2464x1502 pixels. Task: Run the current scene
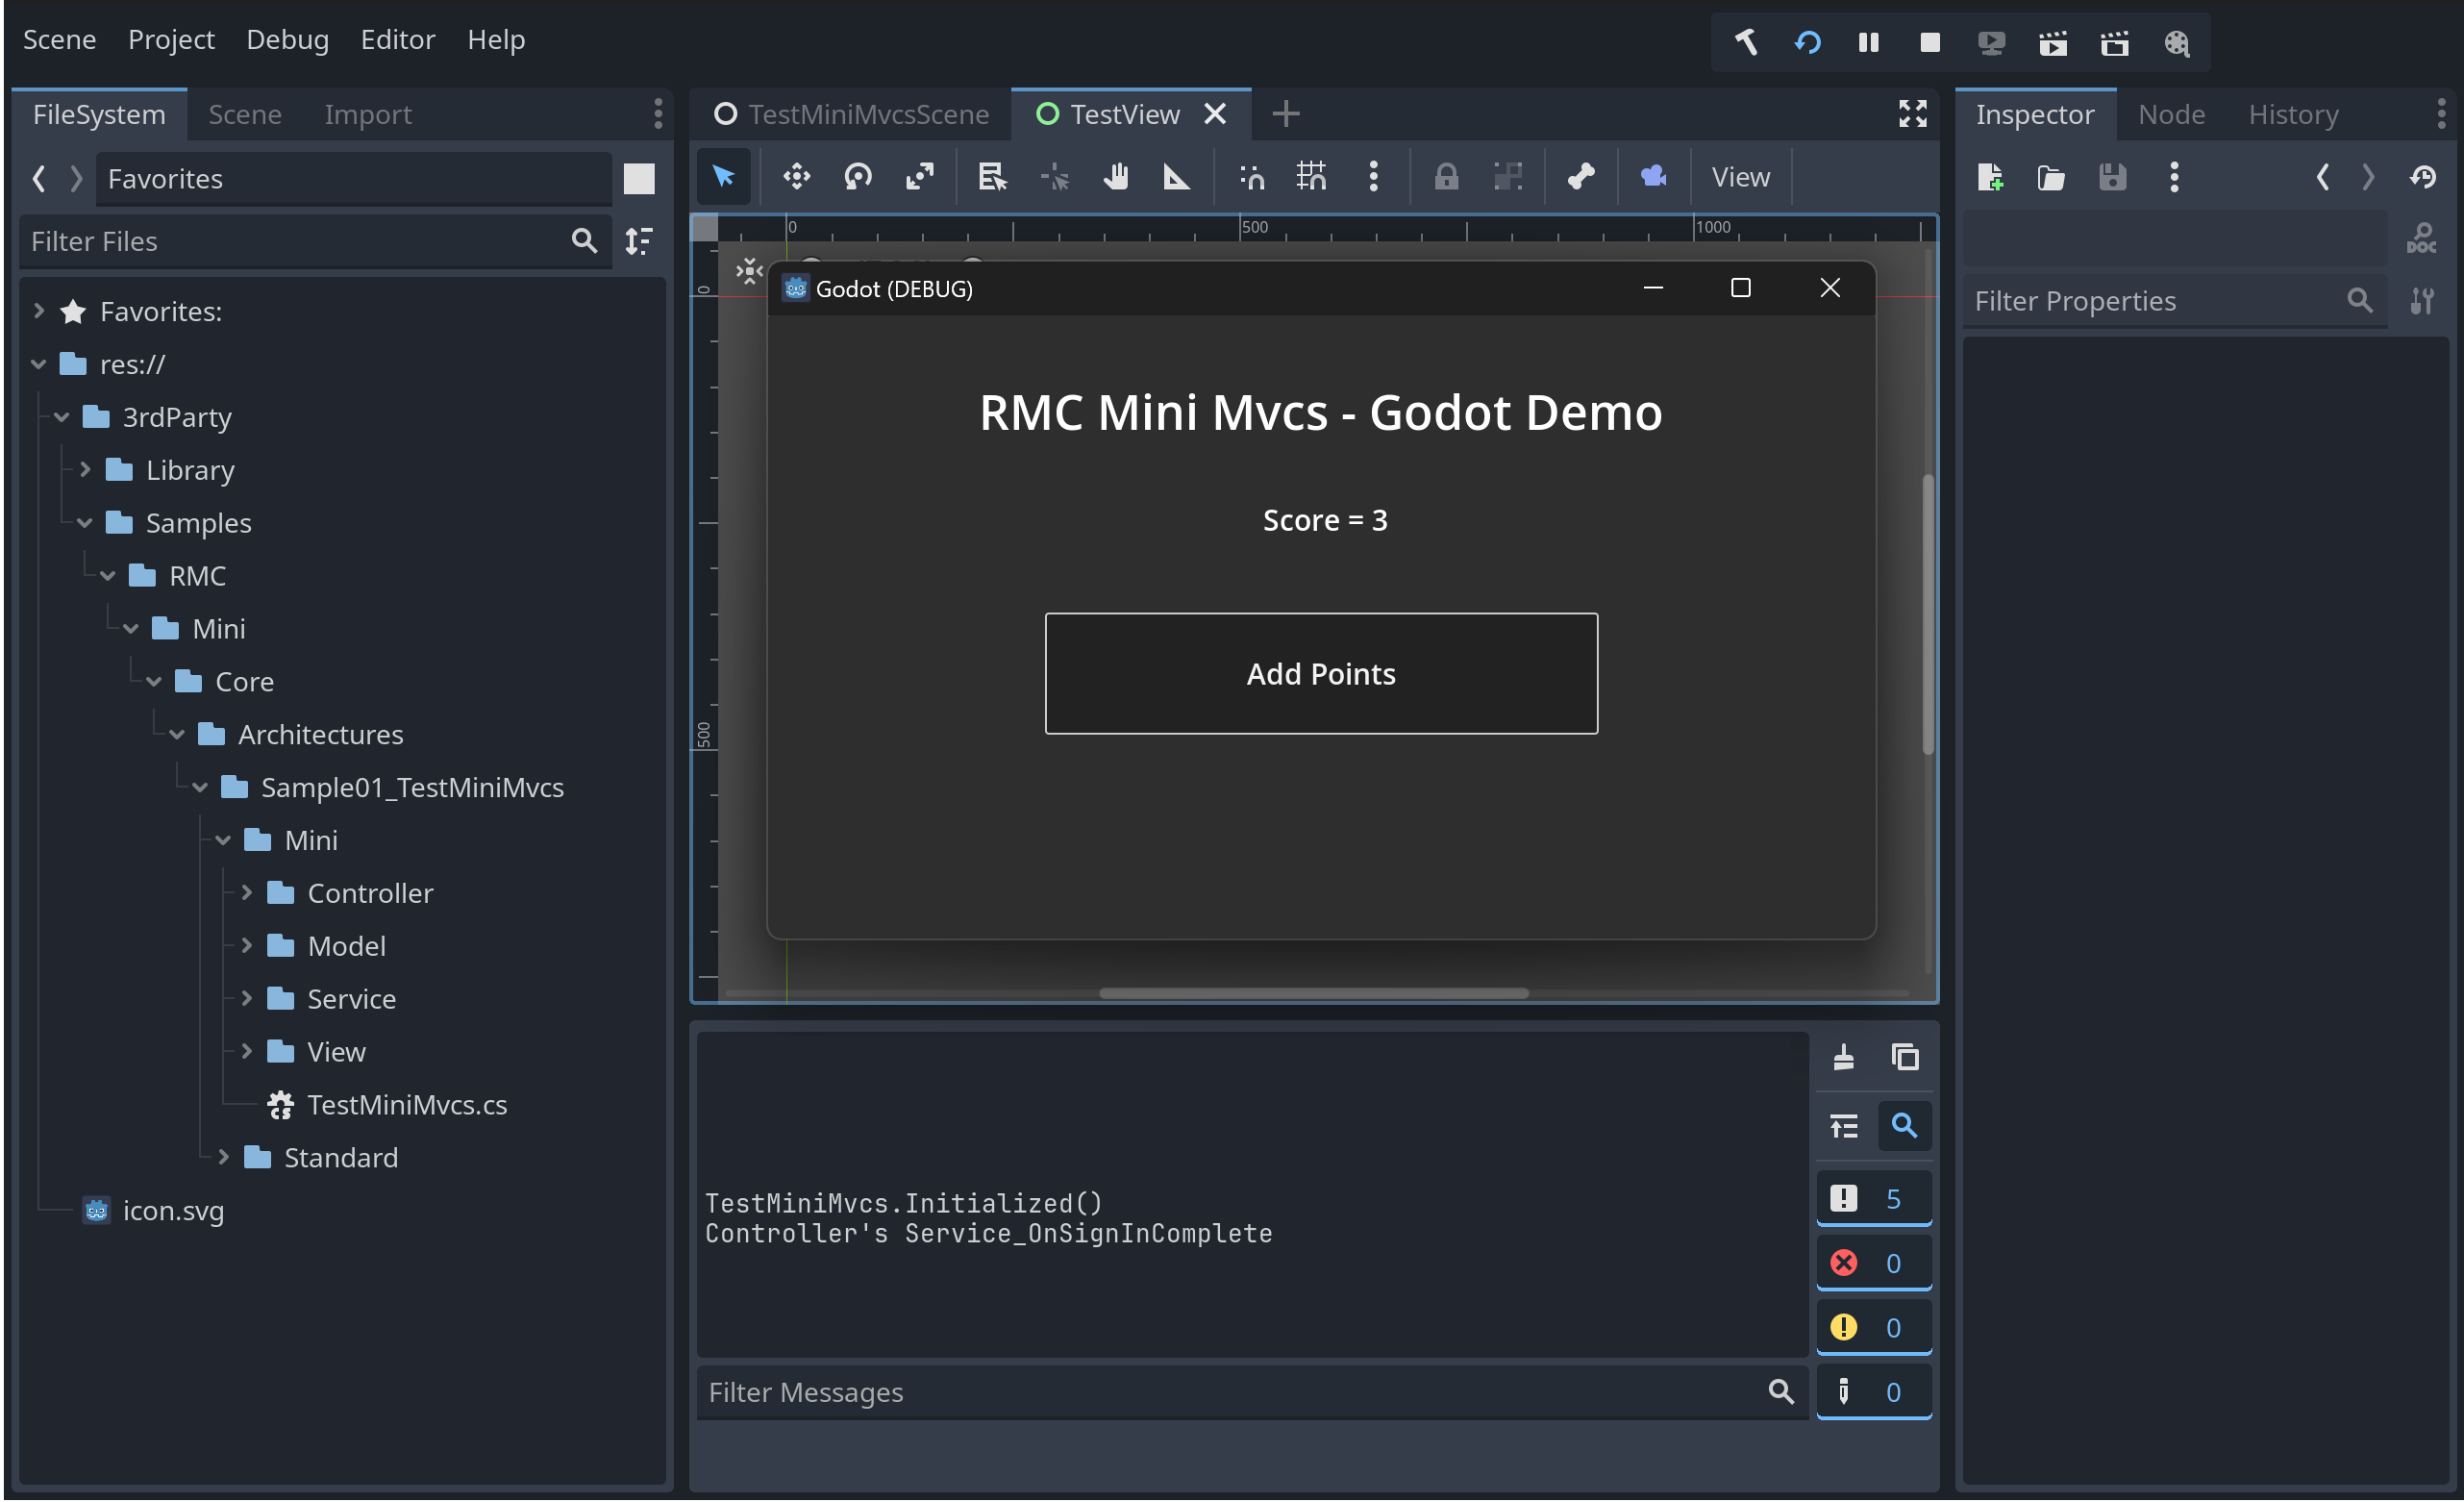pyautogui.click(x=2054, y=42)
